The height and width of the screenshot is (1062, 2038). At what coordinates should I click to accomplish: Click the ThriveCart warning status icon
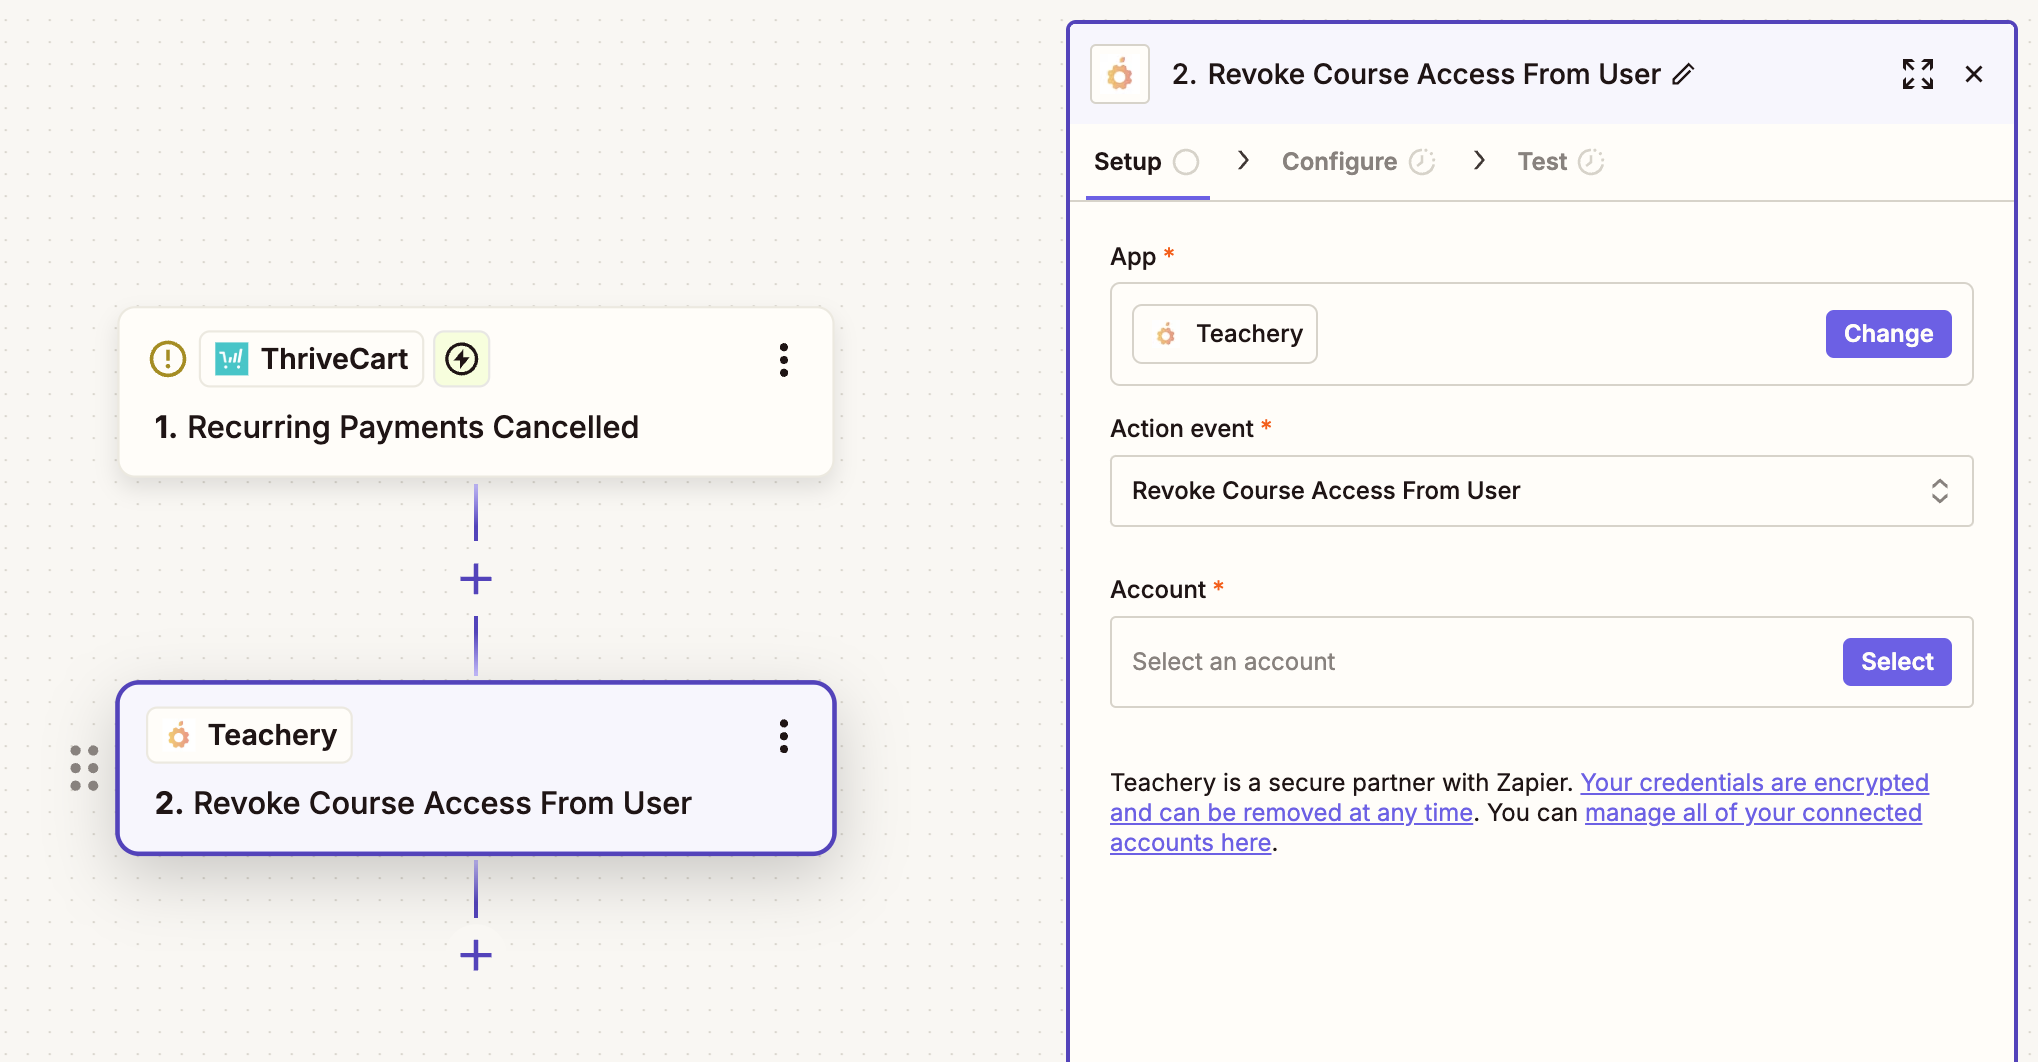[x=168, y=359]
